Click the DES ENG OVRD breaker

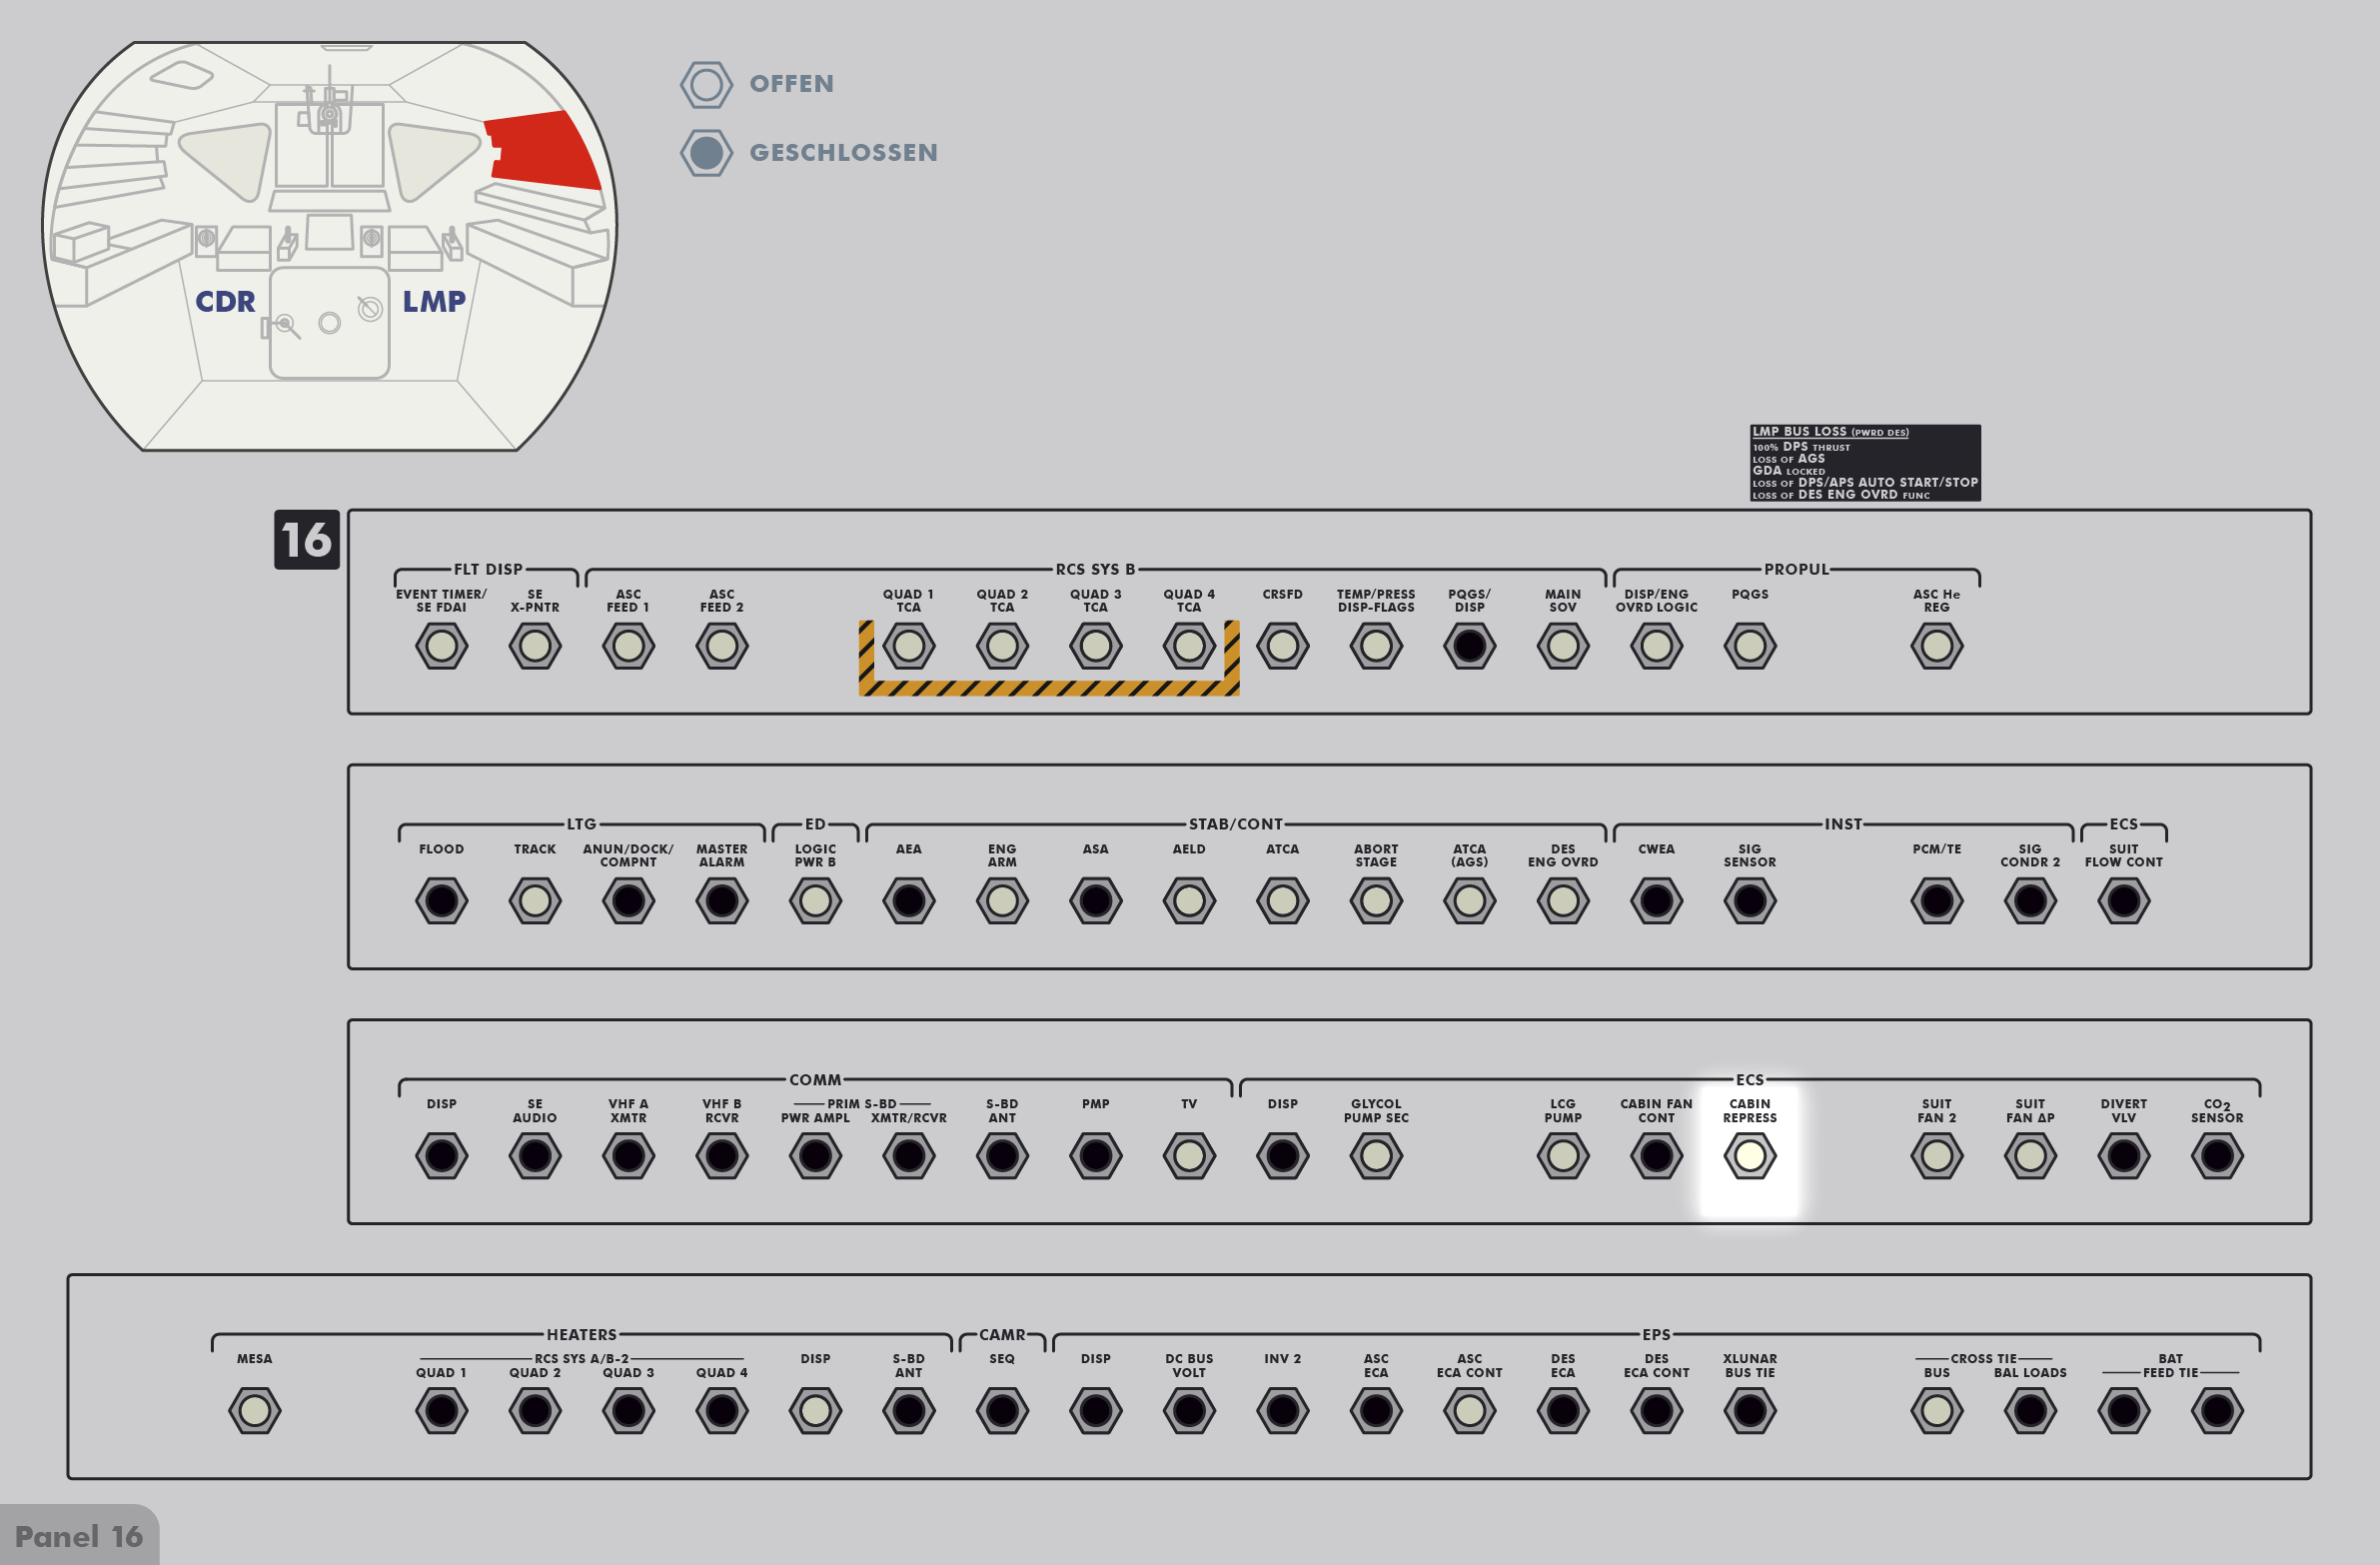pyautogui.click(x=1562, y=901)
